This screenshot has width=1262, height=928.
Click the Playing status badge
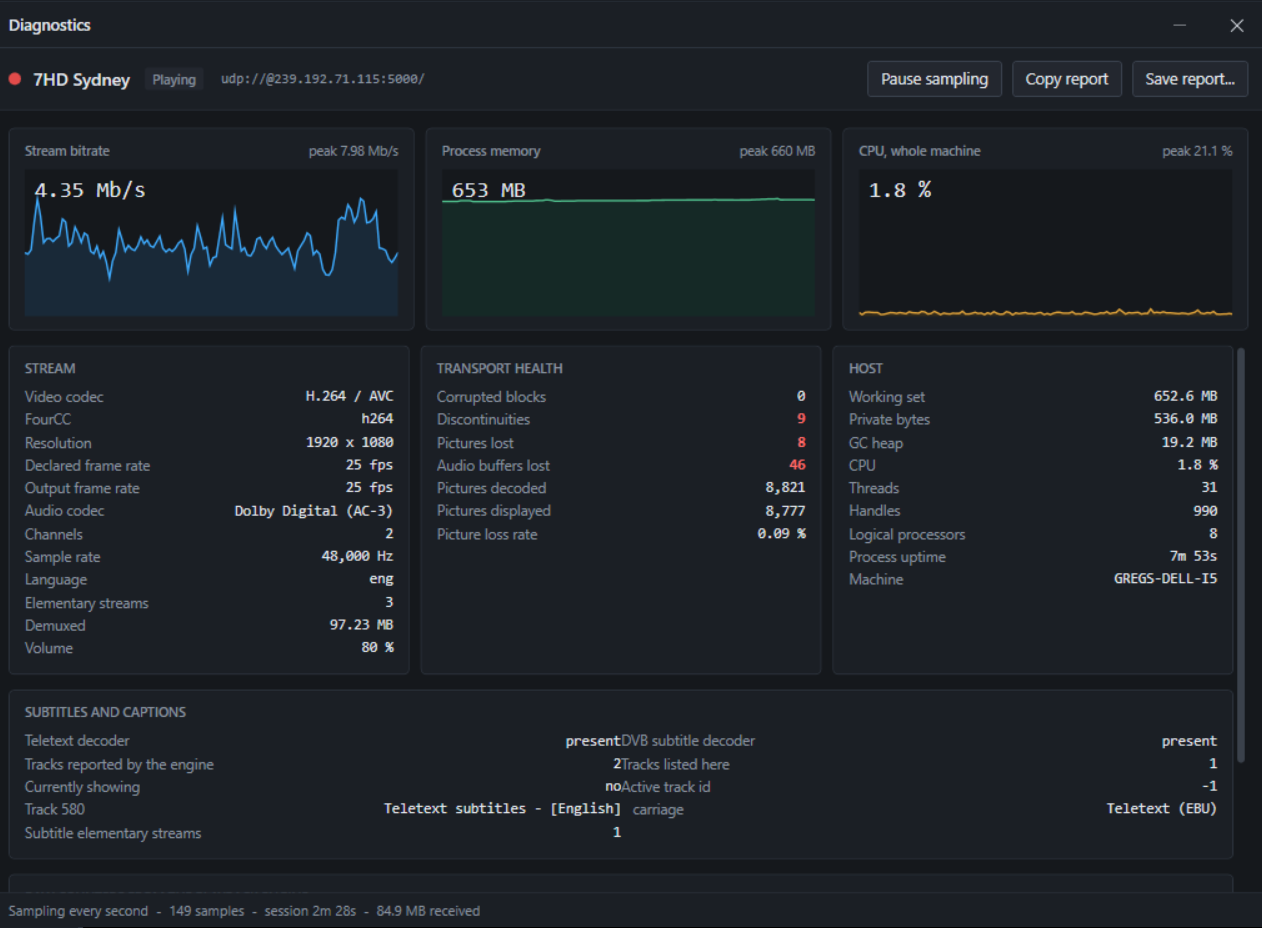[174, 79]
